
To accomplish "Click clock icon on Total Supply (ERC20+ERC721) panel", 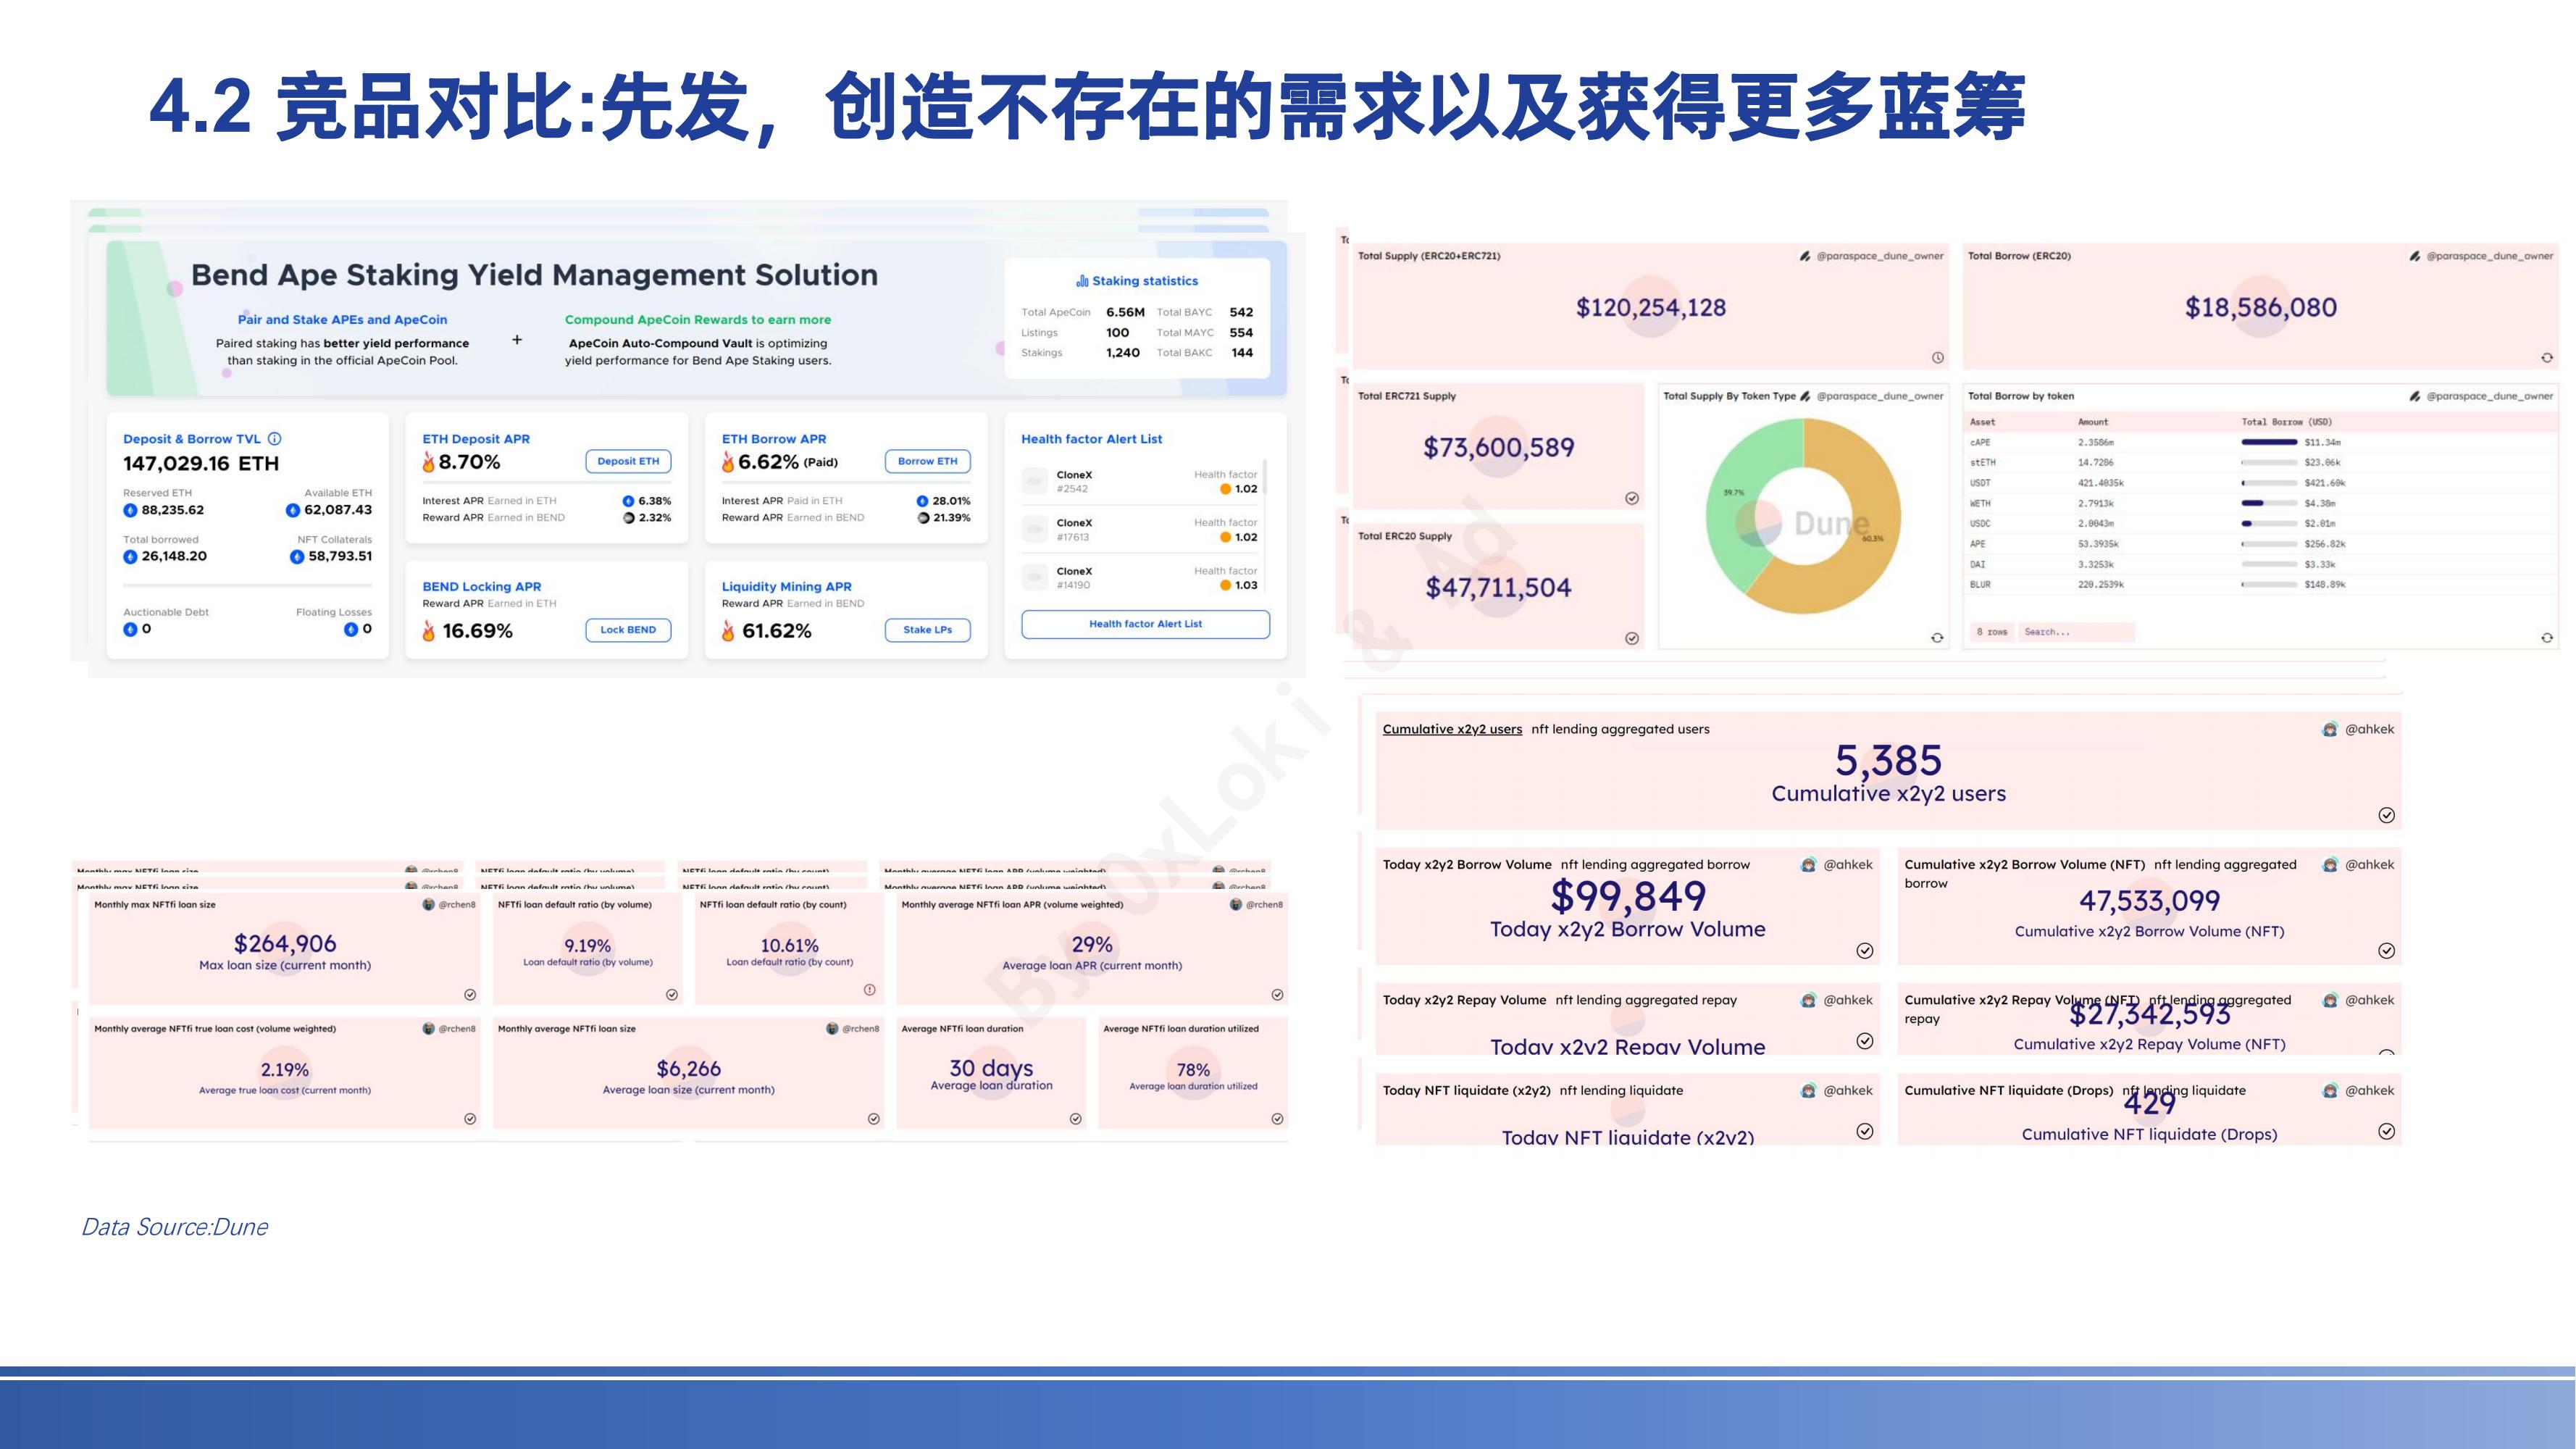I will pyautogui.click(x=1938, y=358).
